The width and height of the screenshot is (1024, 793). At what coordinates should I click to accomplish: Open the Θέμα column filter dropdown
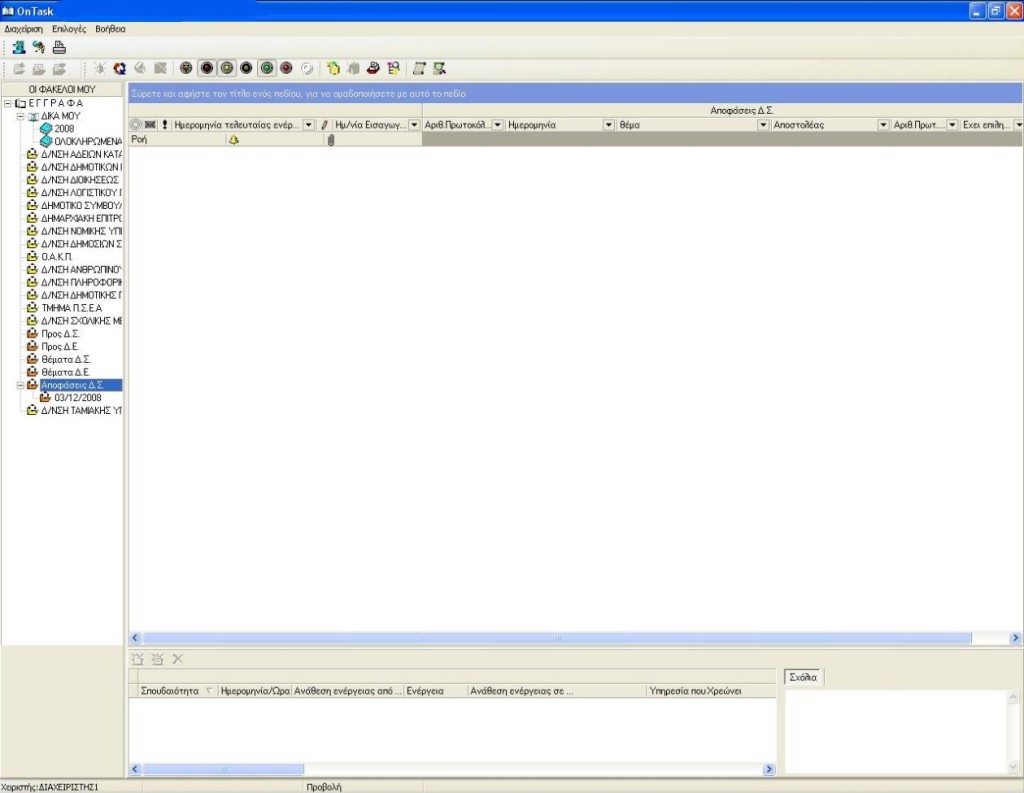tap(764, 125)
